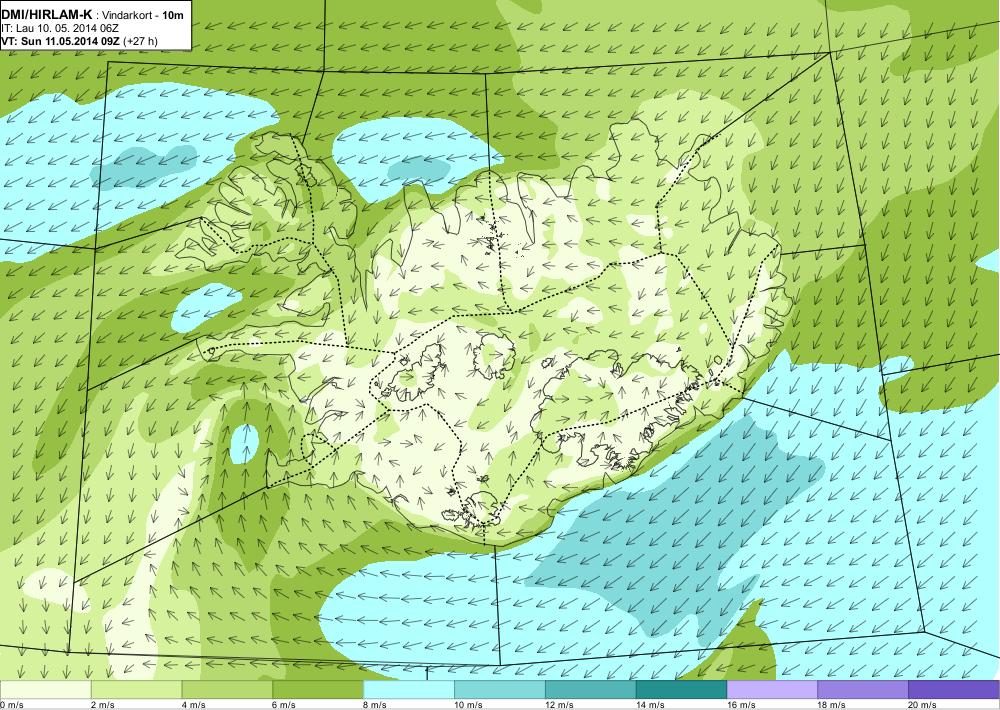The height and width of the screenshot is (710, 1000).
Task: Click the '20 m/s' legend label
Action: click(x=923, y=705)
